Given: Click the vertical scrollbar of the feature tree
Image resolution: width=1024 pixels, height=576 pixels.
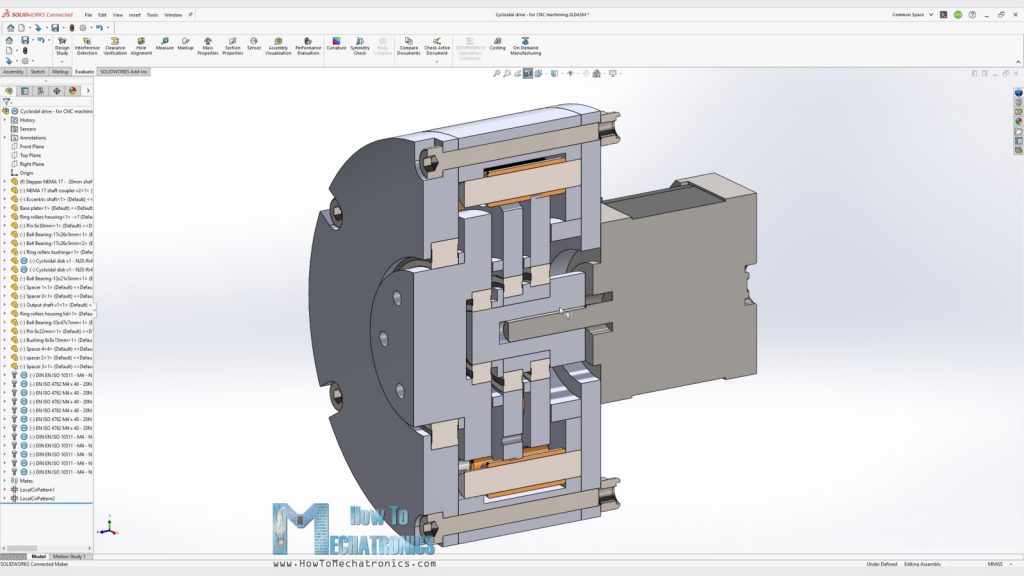Looking at the screenshot, I should coord(91,300).
